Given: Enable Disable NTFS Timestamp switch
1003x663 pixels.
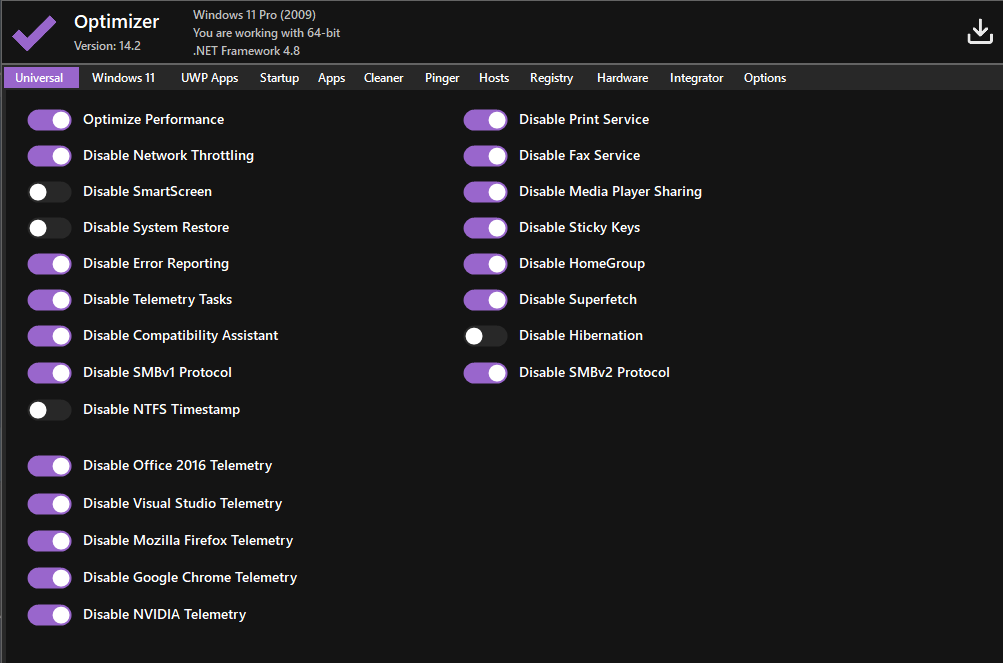Looking at the screenshot, I should pos(49,410).
